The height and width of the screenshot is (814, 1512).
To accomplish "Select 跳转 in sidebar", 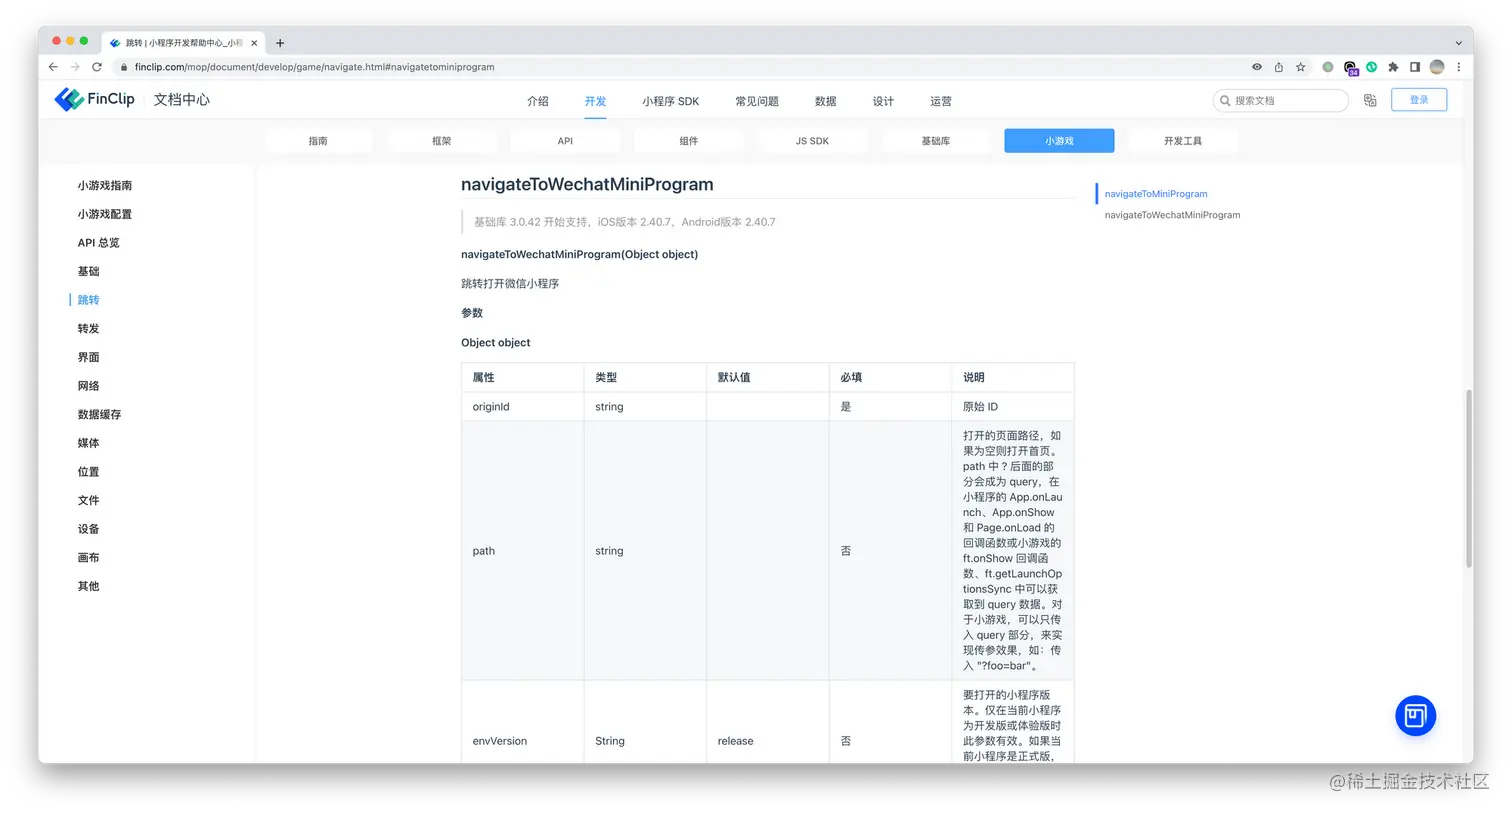I will (x=89, y=300).
